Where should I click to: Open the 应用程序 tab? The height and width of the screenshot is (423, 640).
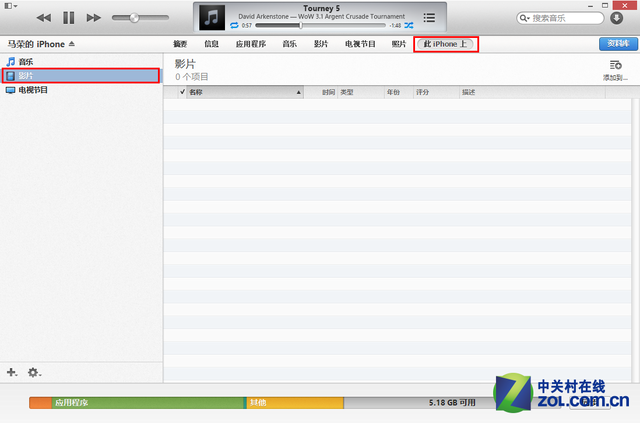(x=251, y=44)
